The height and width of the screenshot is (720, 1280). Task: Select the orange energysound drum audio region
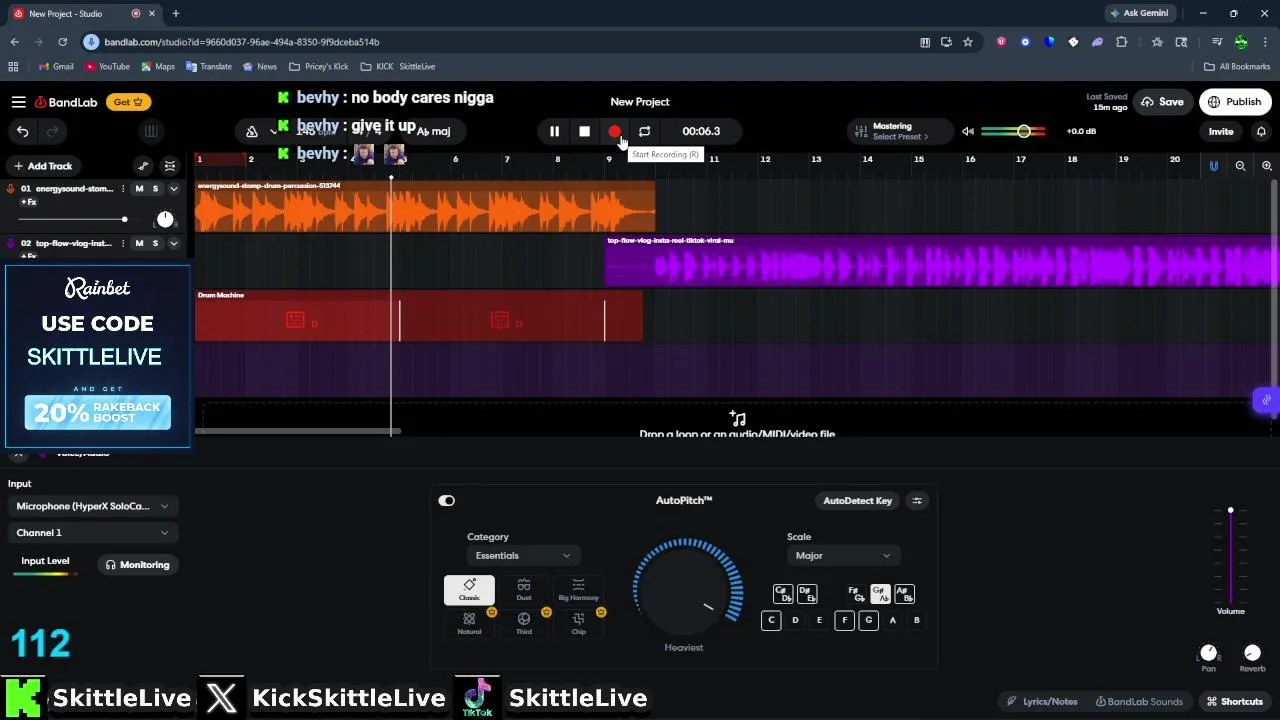[425, 206]
